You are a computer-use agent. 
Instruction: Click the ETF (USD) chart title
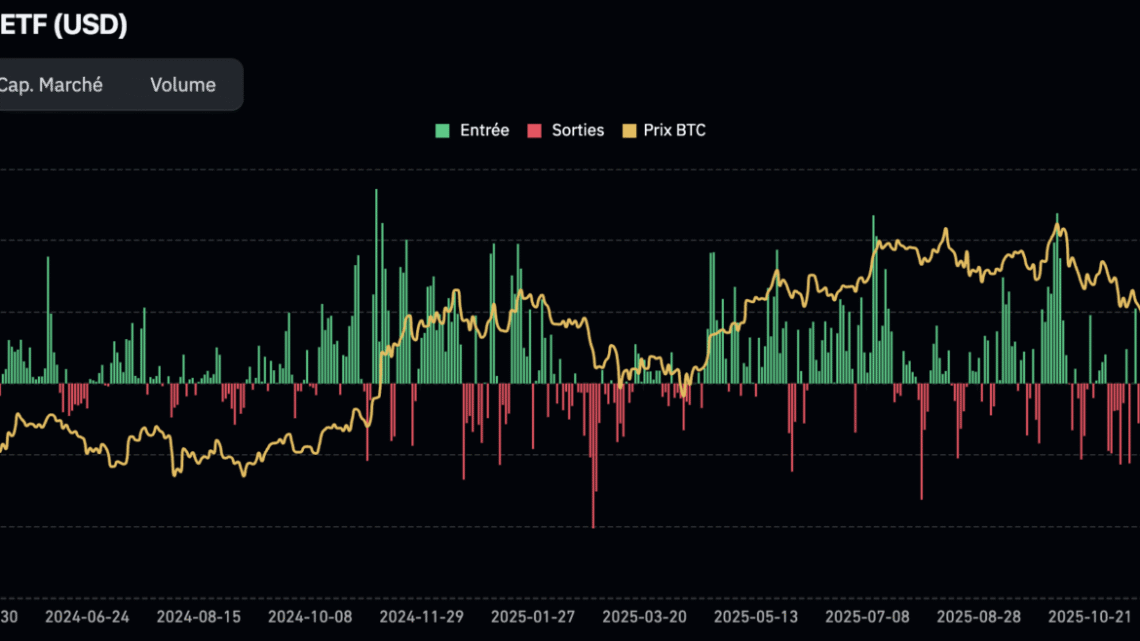(65, 25)
